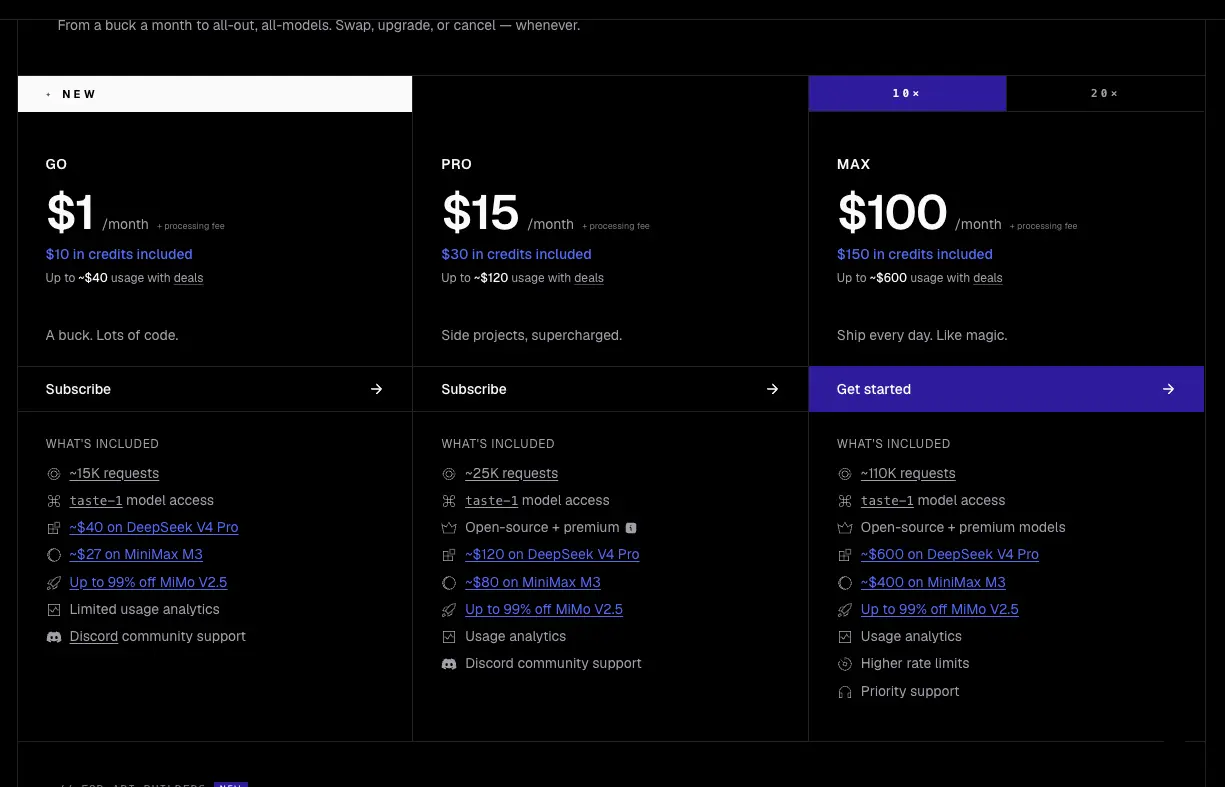
Task: Click the arrow icon on Get started
Action: coord(1168,389)
